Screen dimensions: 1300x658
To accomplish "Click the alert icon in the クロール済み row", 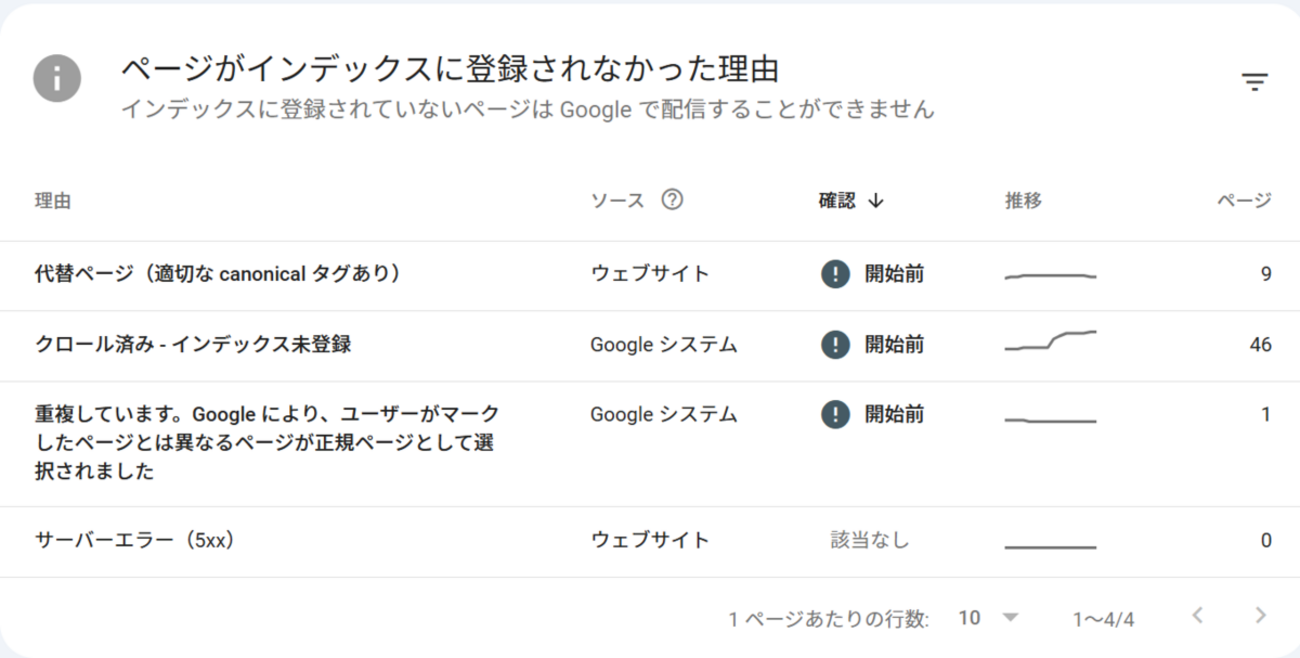I will pyautogui.click(x=835, y=345).
